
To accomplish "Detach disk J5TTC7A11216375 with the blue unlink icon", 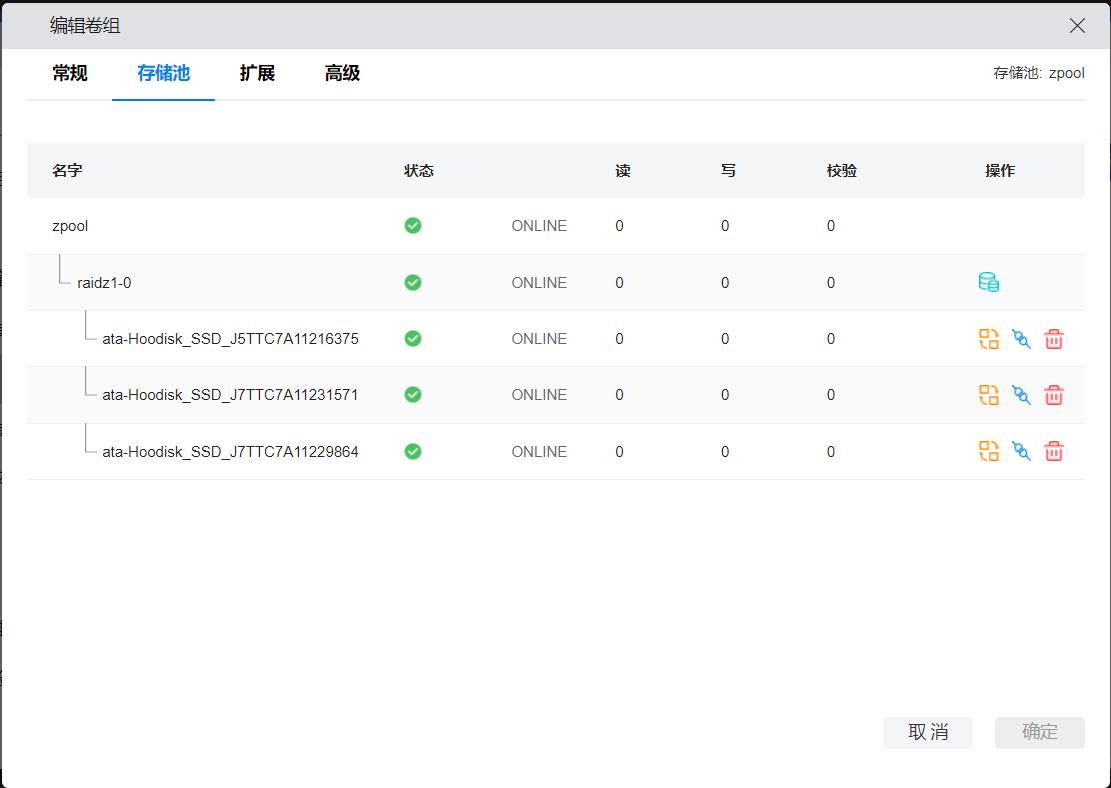I will click(x=1021, y=339).
